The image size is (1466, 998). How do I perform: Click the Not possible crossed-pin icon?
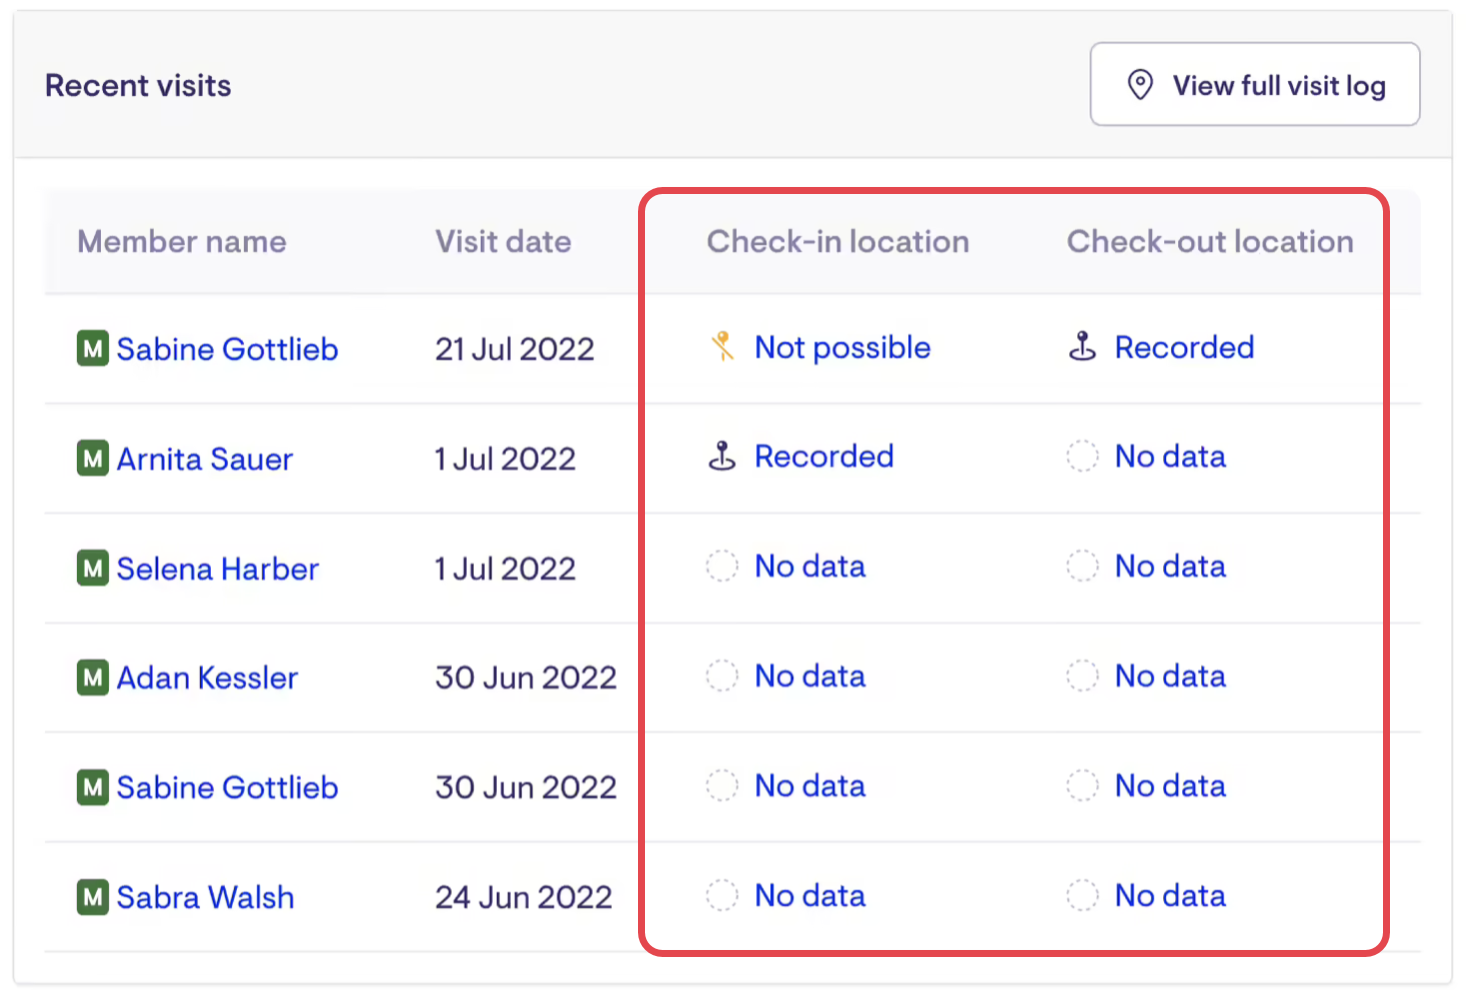[722, 347]
